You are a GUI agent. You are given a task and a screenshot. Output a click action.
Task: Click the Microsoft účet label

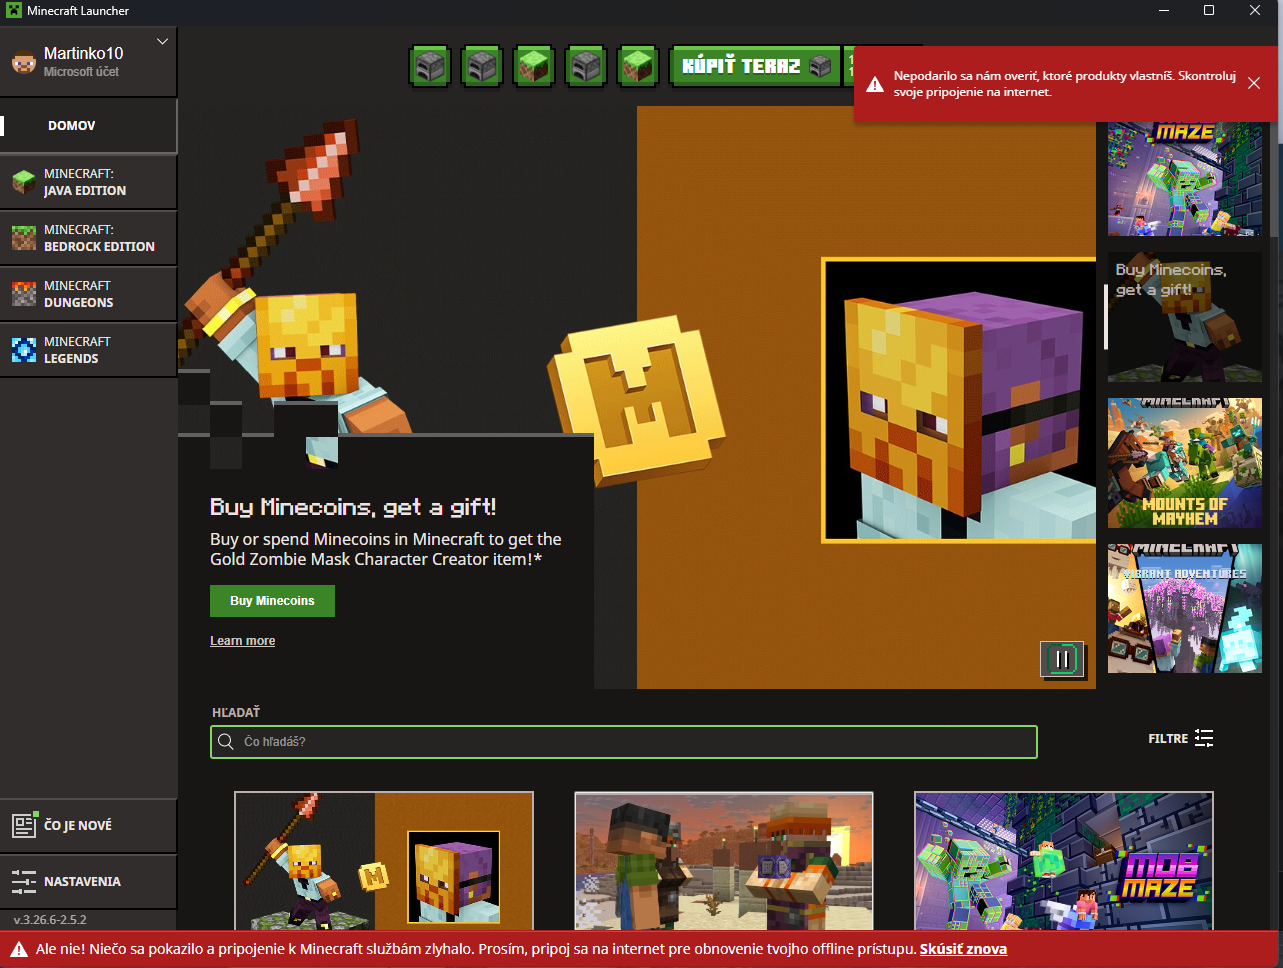pos(81,72)
